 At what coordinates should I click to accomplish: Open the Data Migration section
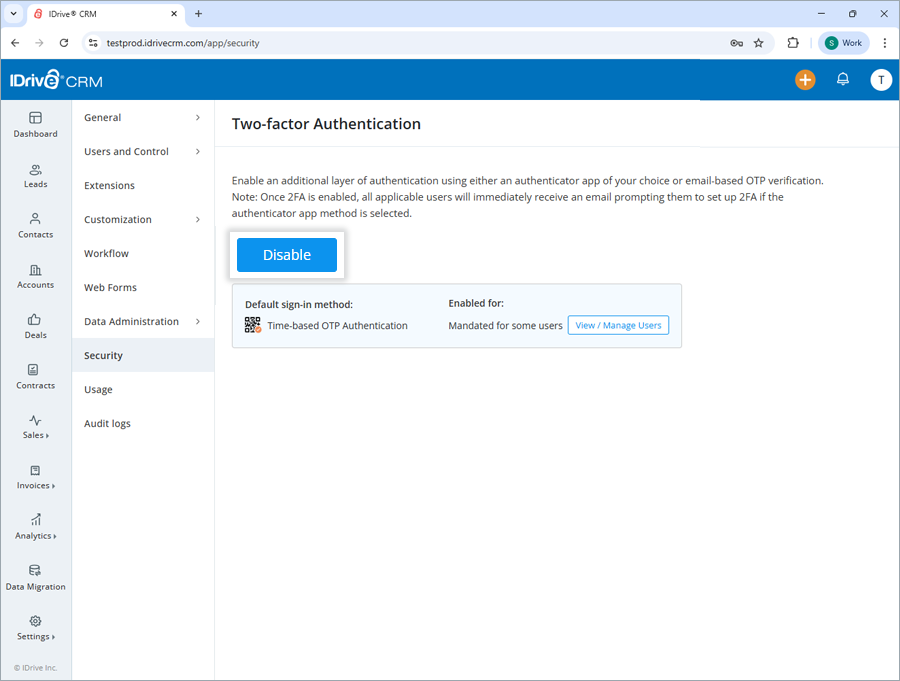[35, 578]
